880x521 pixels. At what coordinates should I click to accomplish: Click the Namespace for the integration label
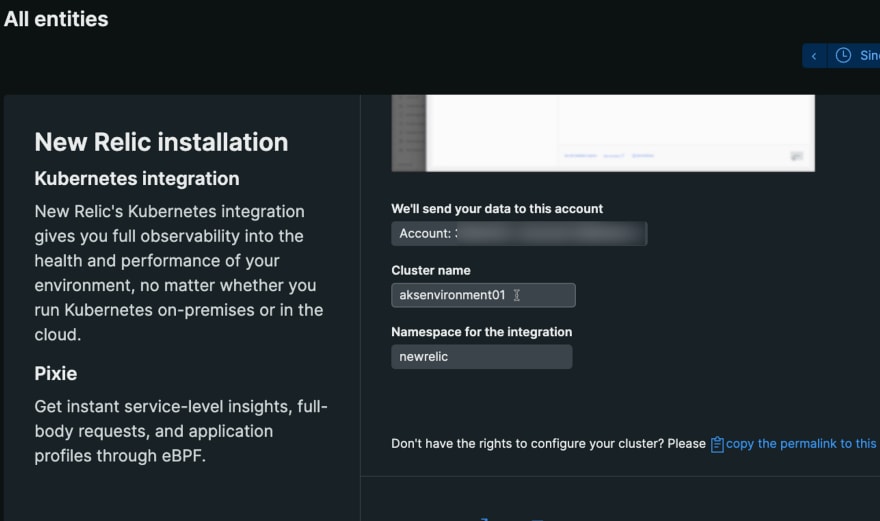pos(482,332)
